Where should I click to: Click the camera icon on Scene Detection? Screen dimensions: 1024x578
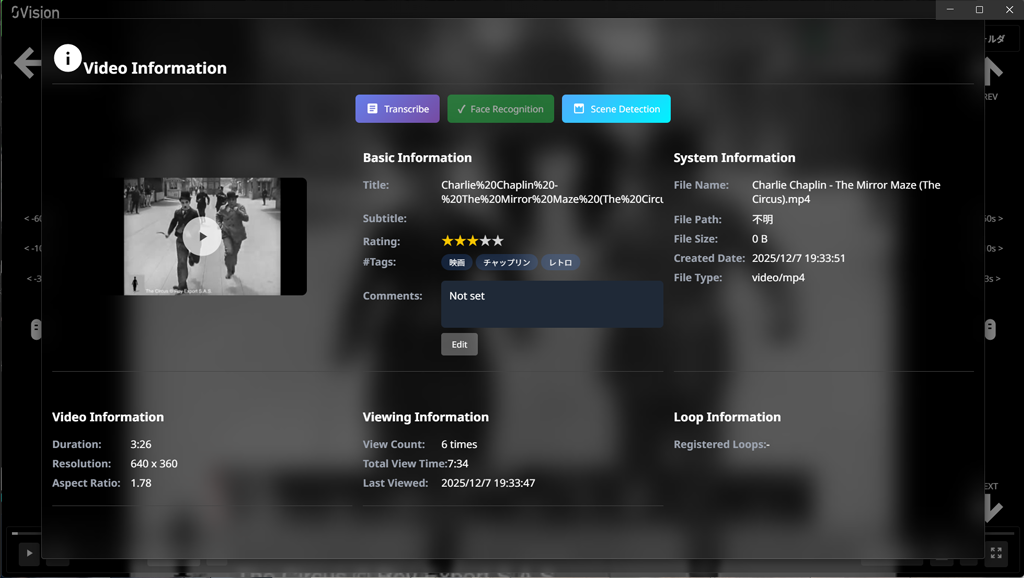click(580, 108)
